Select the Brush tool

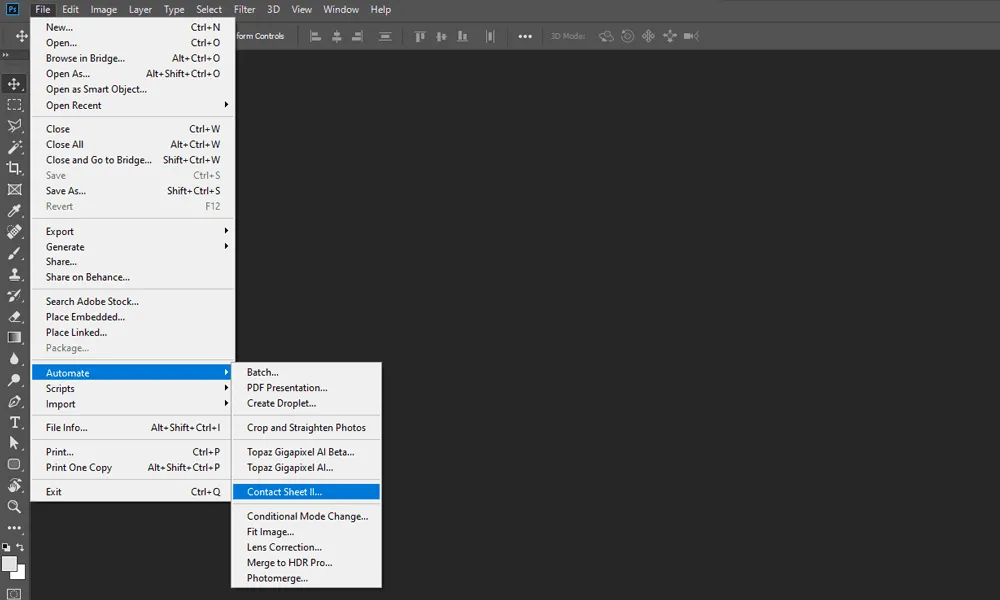(14, 253)
